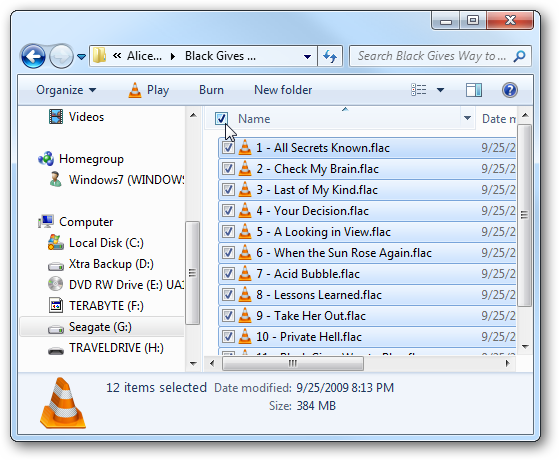Click Burn in the toolbar

[x=211, y=90]
